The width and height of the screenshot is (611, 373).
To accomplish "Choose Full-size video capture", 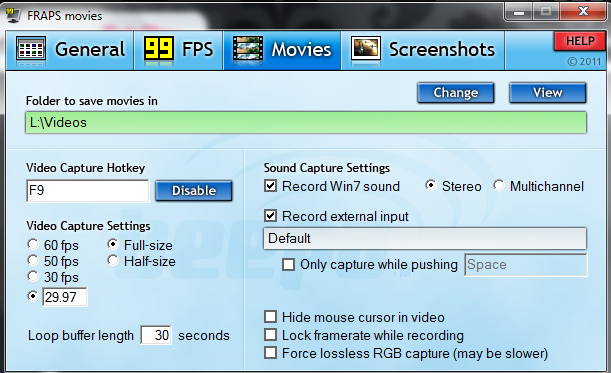I will [113, 244].
